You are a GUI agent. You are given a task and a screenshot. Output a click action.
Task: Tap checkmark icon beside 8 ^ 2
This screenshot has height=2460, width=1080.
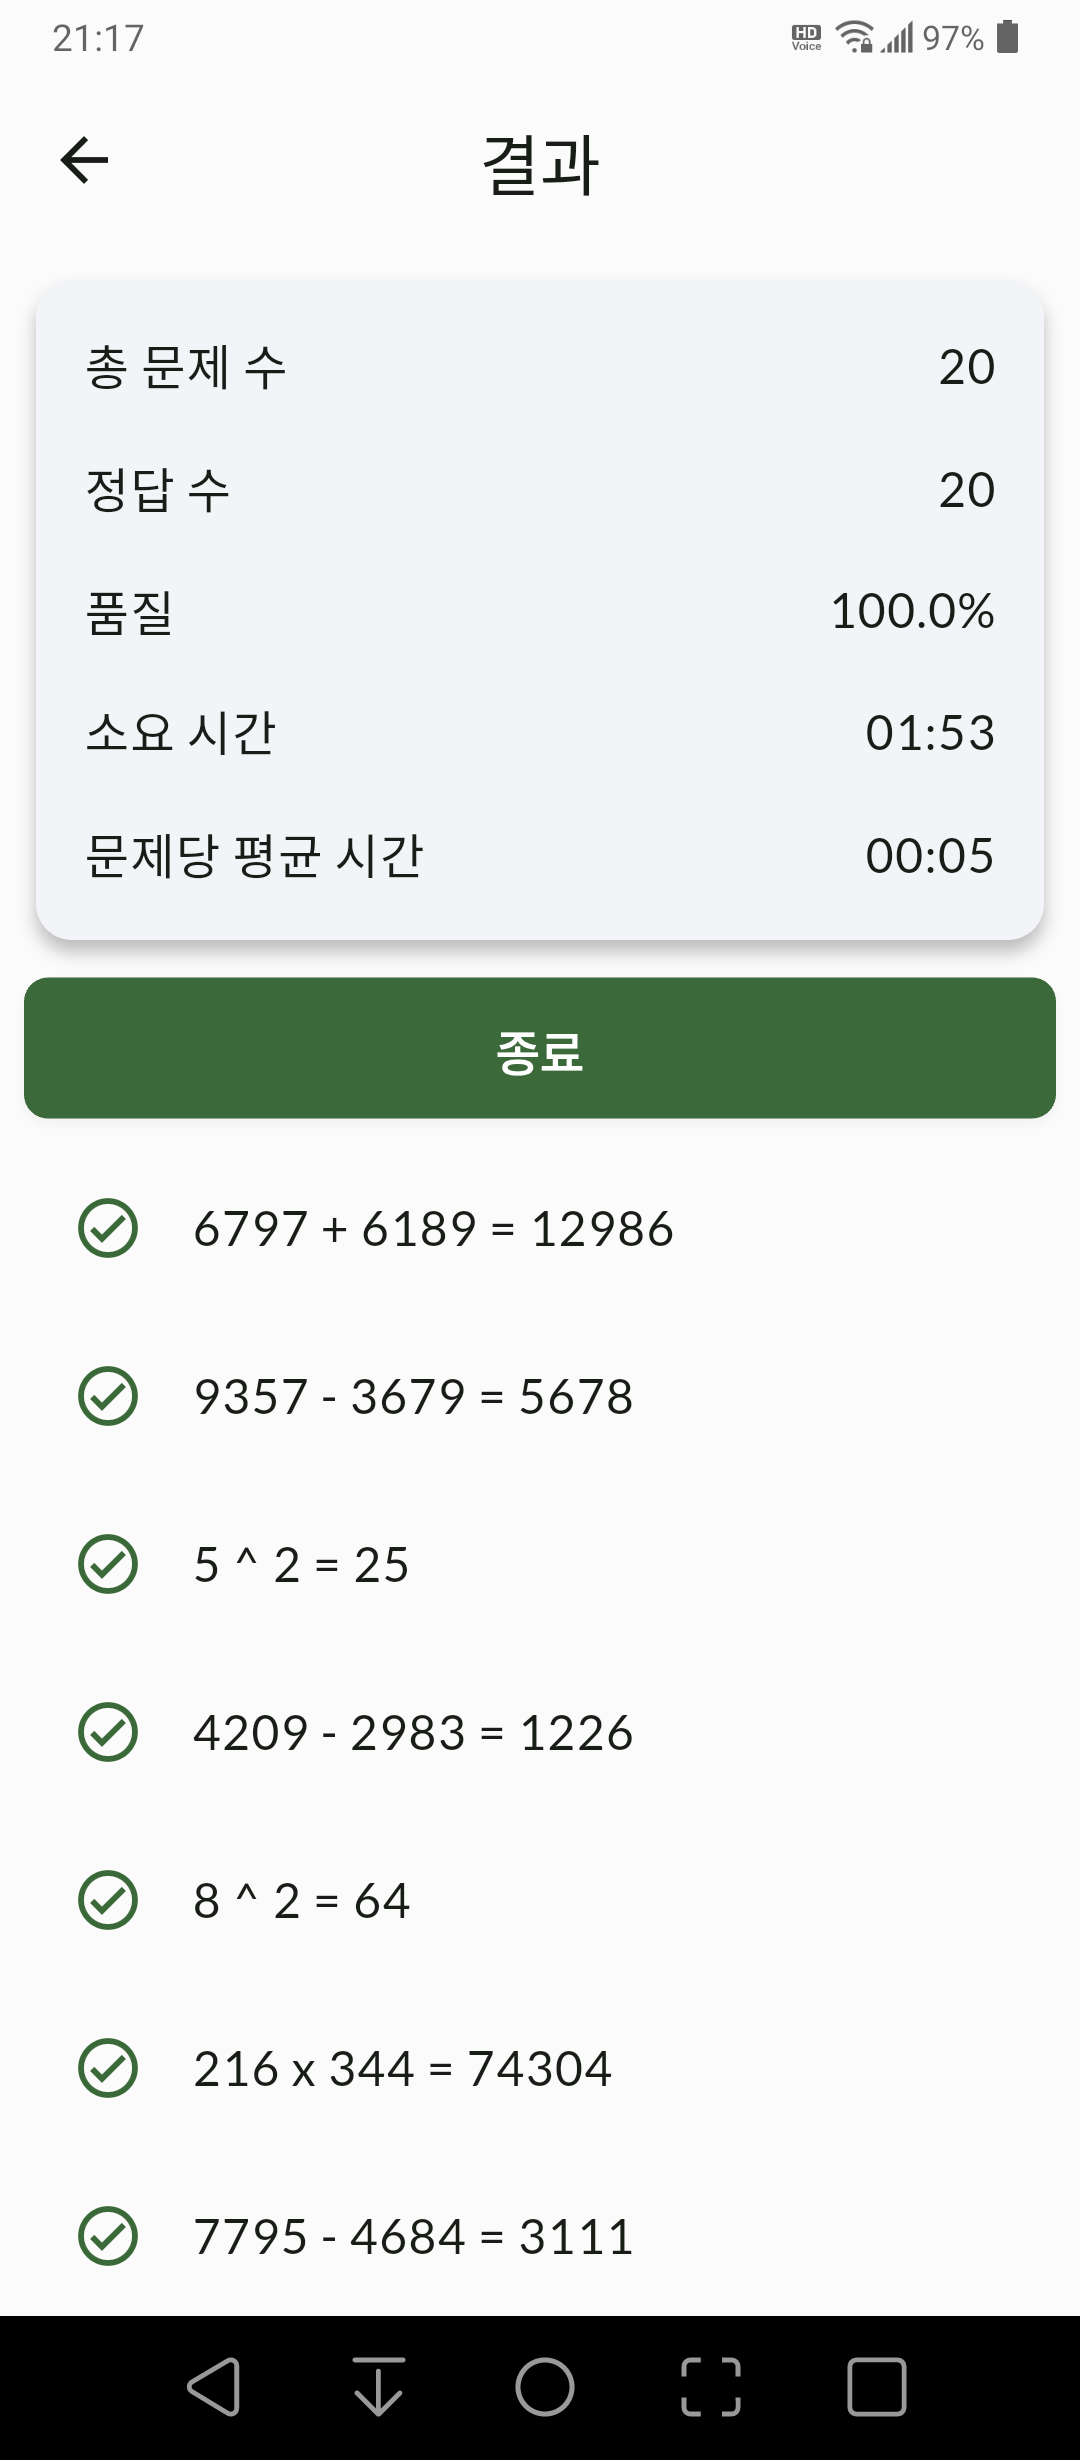tap(108, 1900)
